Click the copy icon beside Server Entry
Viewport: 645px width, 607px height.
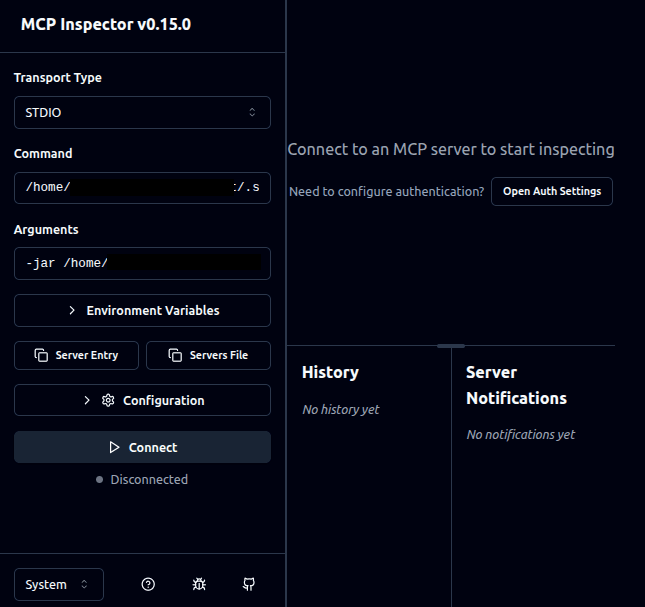41,355
